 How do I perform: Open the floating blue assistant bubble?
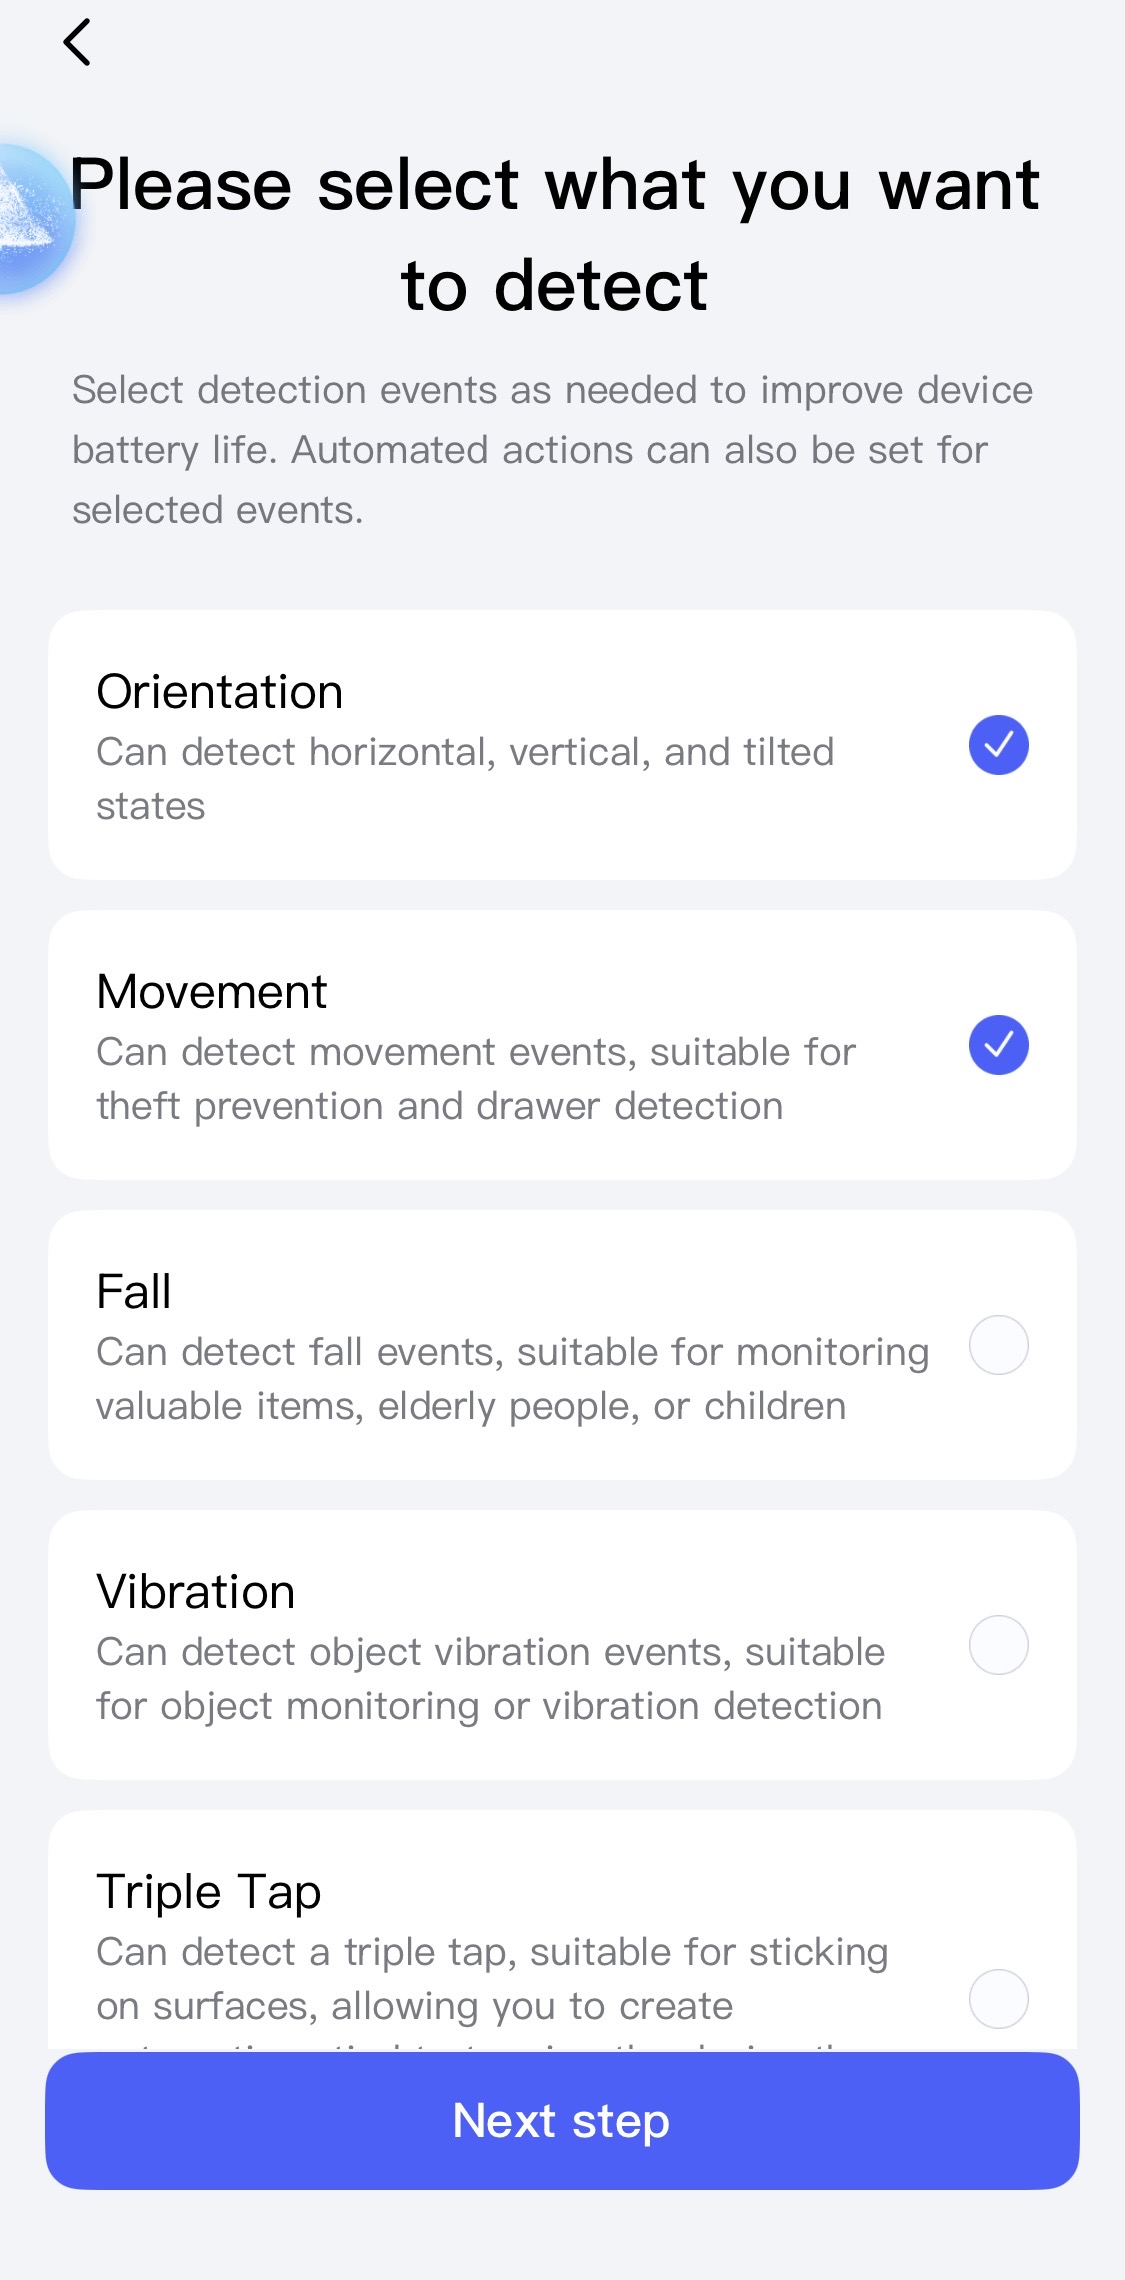tap(30, 220)
